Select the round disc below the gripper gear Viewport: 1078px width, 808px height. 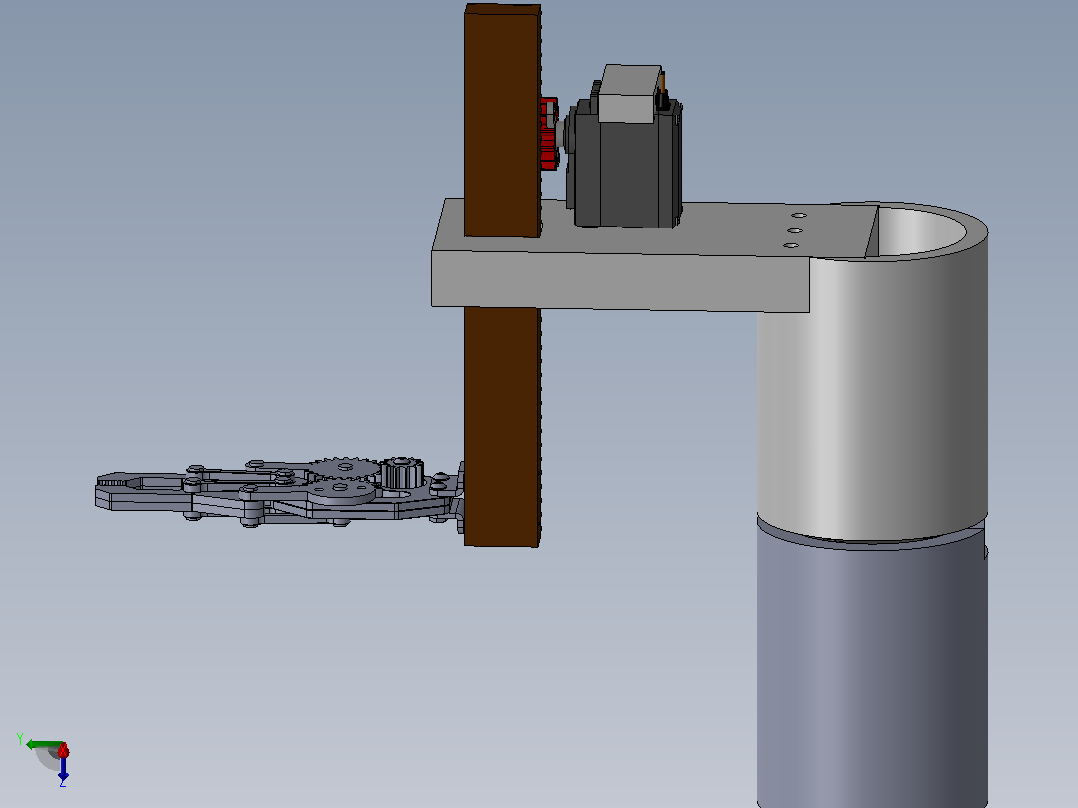[340, 490]
